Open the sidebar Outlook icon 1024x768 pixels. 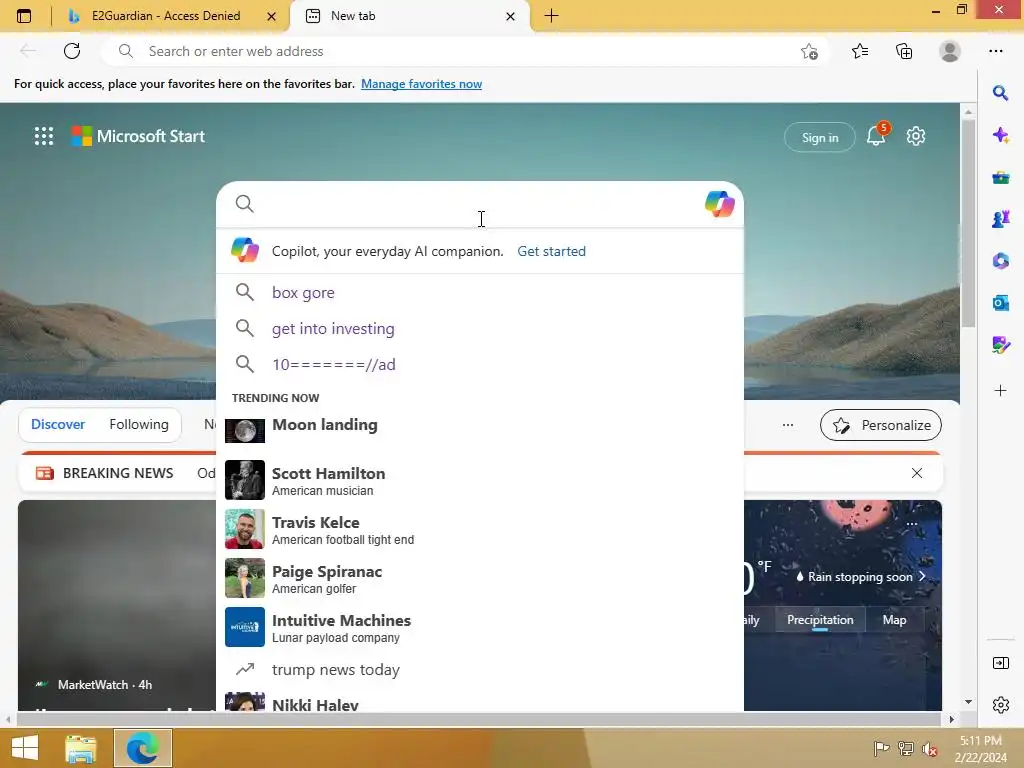[x=1000, y=303]
